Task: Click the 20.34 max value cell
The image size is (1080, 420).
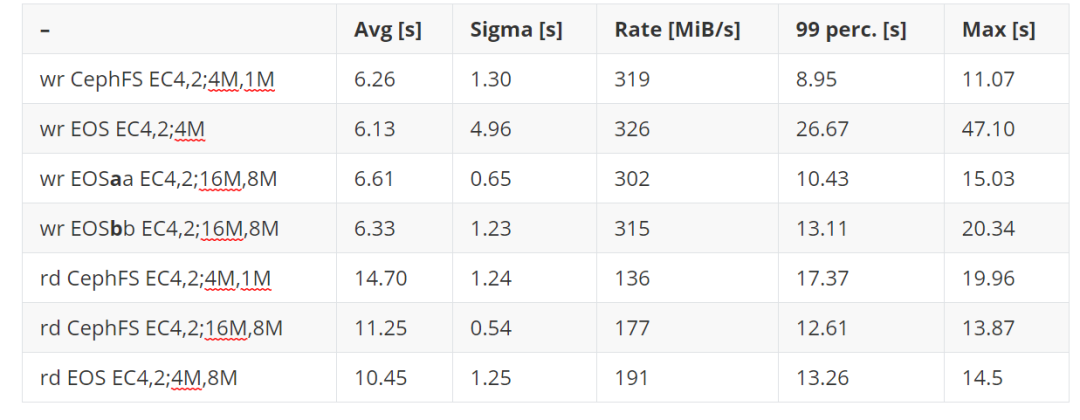Action: 988,229
